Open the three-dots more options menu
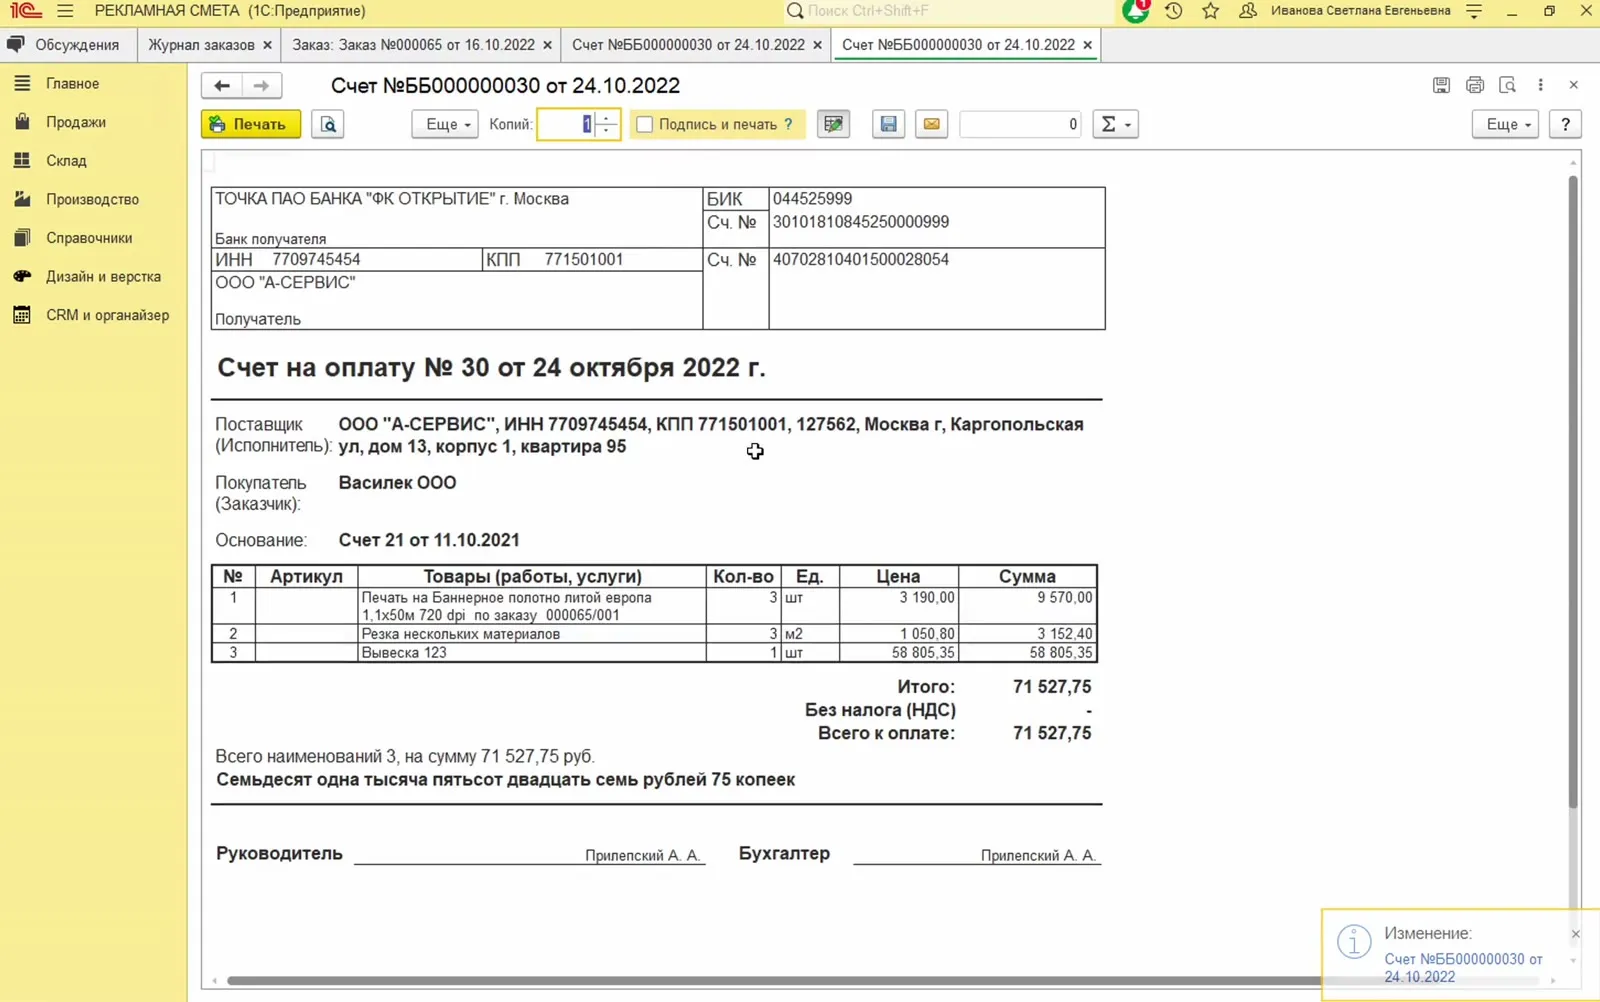The width and height of the screenshot is (1600, 1002). (1540, 85)
